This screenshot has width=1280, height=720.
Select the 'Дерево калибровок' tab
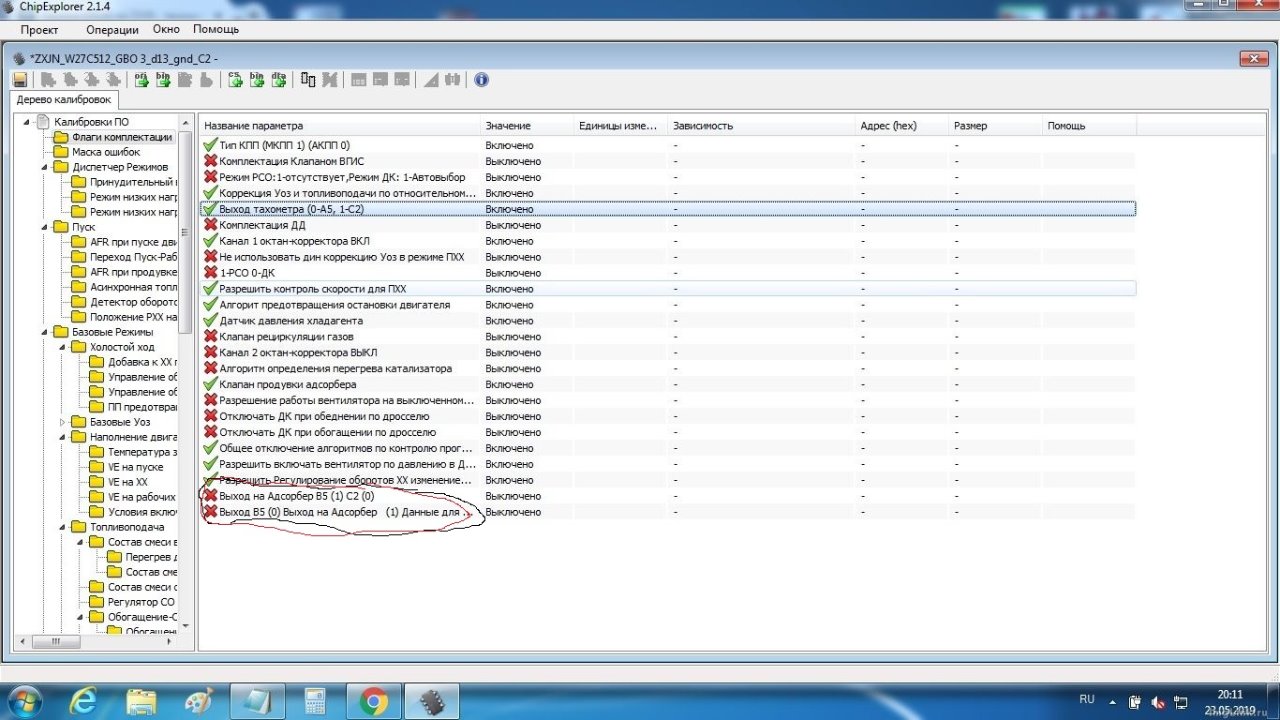63,100
